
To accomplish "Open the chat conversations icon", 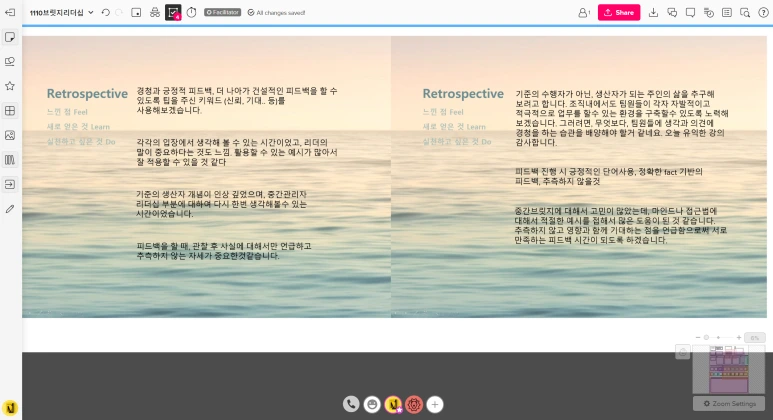I will (672, 13).
